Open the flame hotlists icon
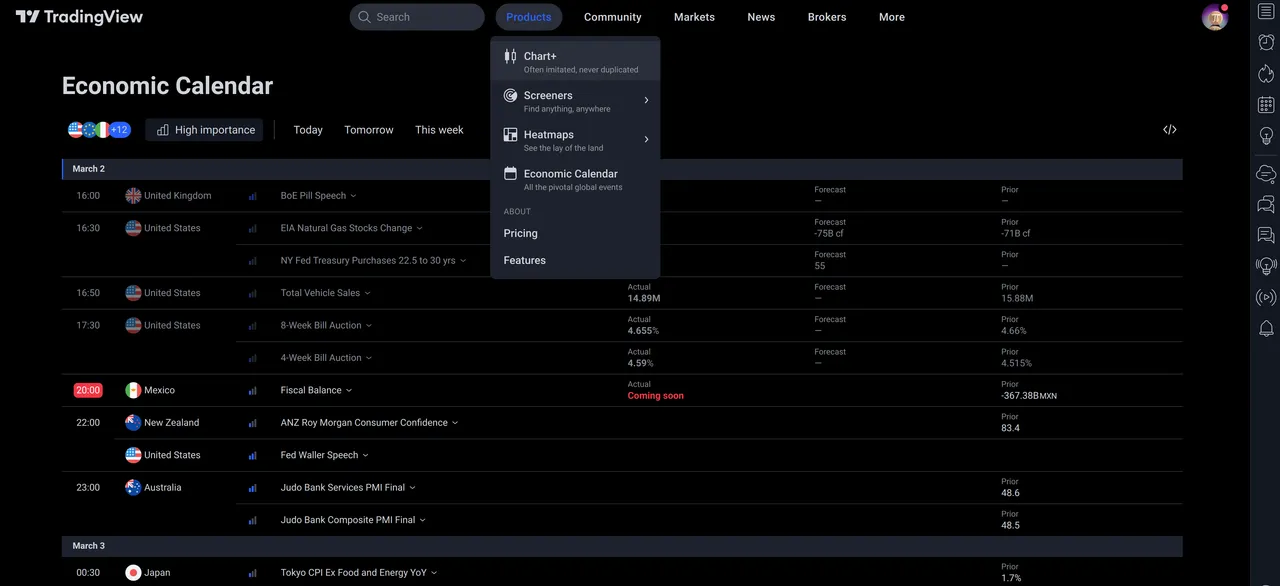 coord(1266,73)
